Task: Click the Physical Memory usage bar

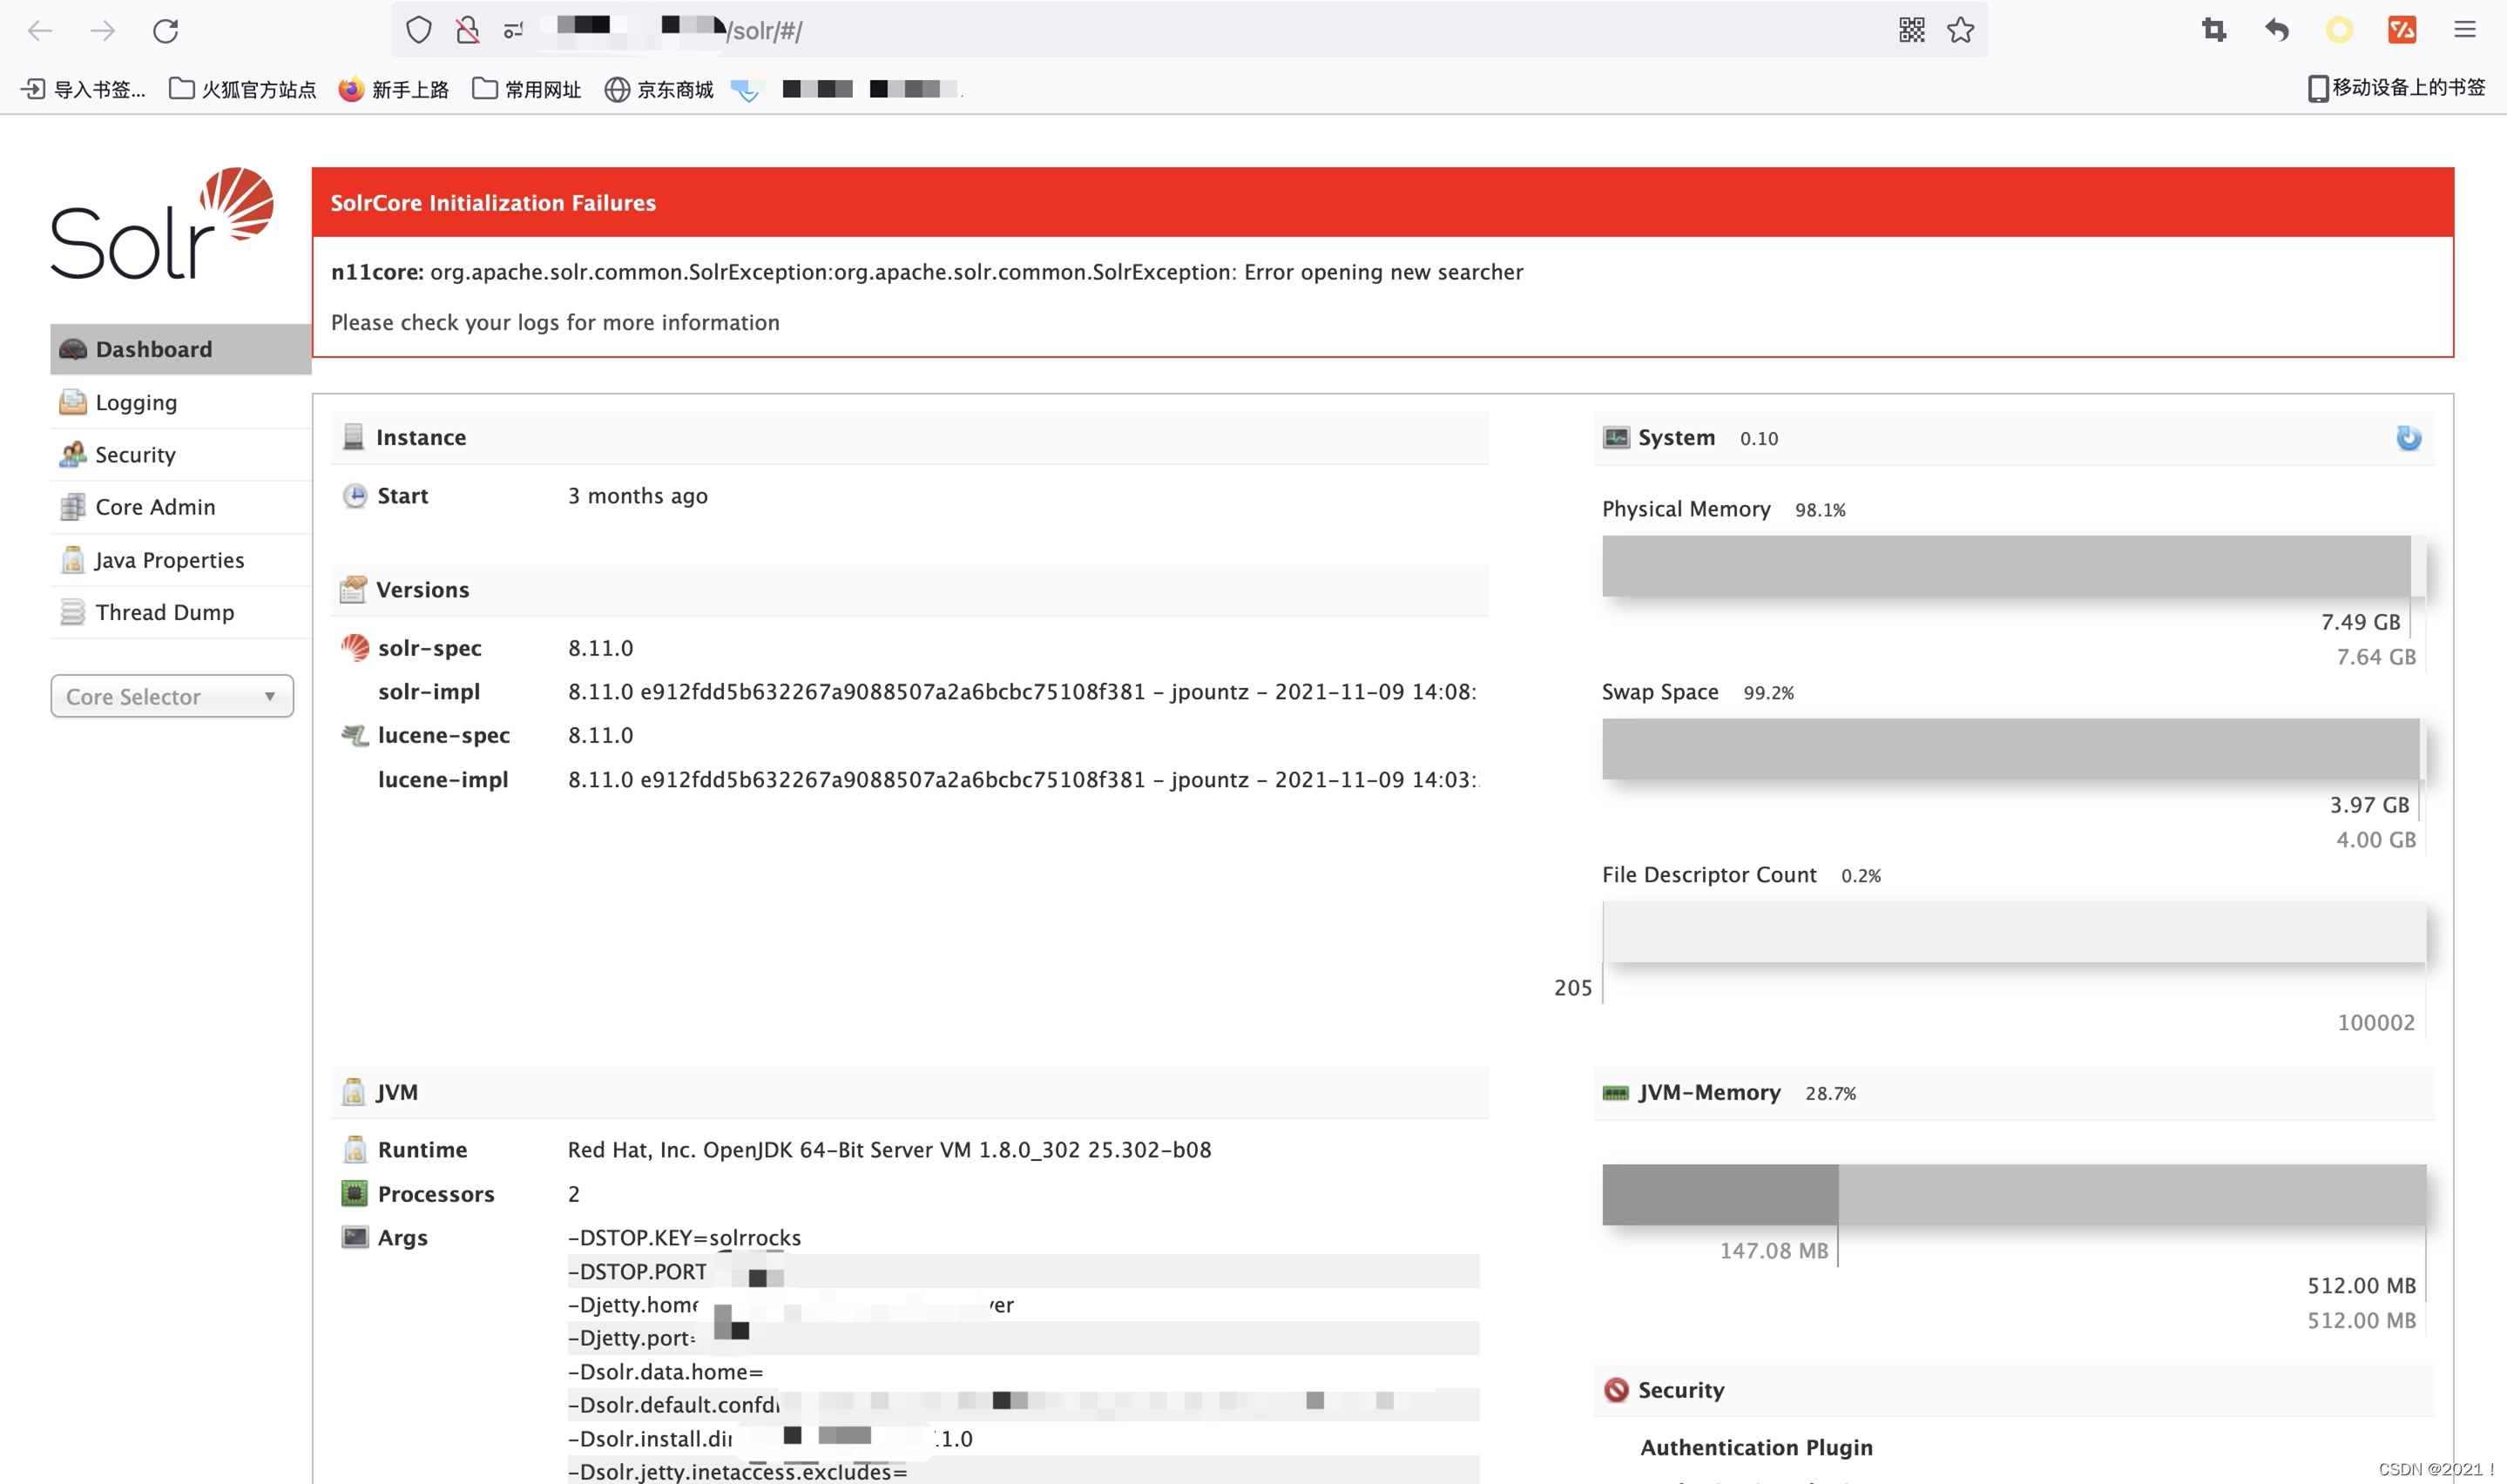Action: click(x=2014, y=566)
